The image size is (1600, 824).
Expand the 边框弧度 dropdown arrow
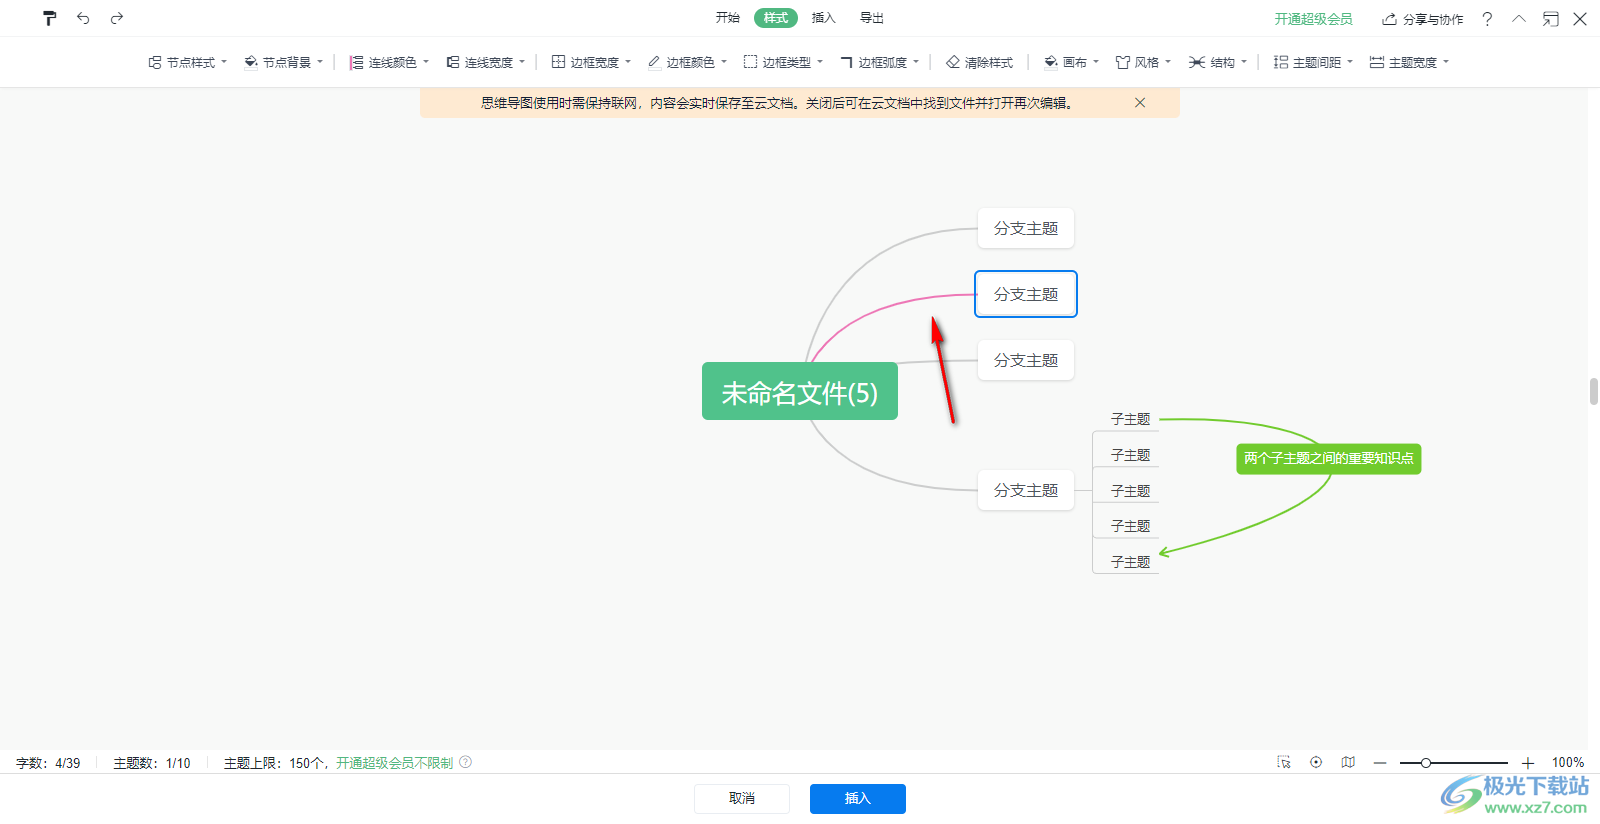tap(916, 62)
